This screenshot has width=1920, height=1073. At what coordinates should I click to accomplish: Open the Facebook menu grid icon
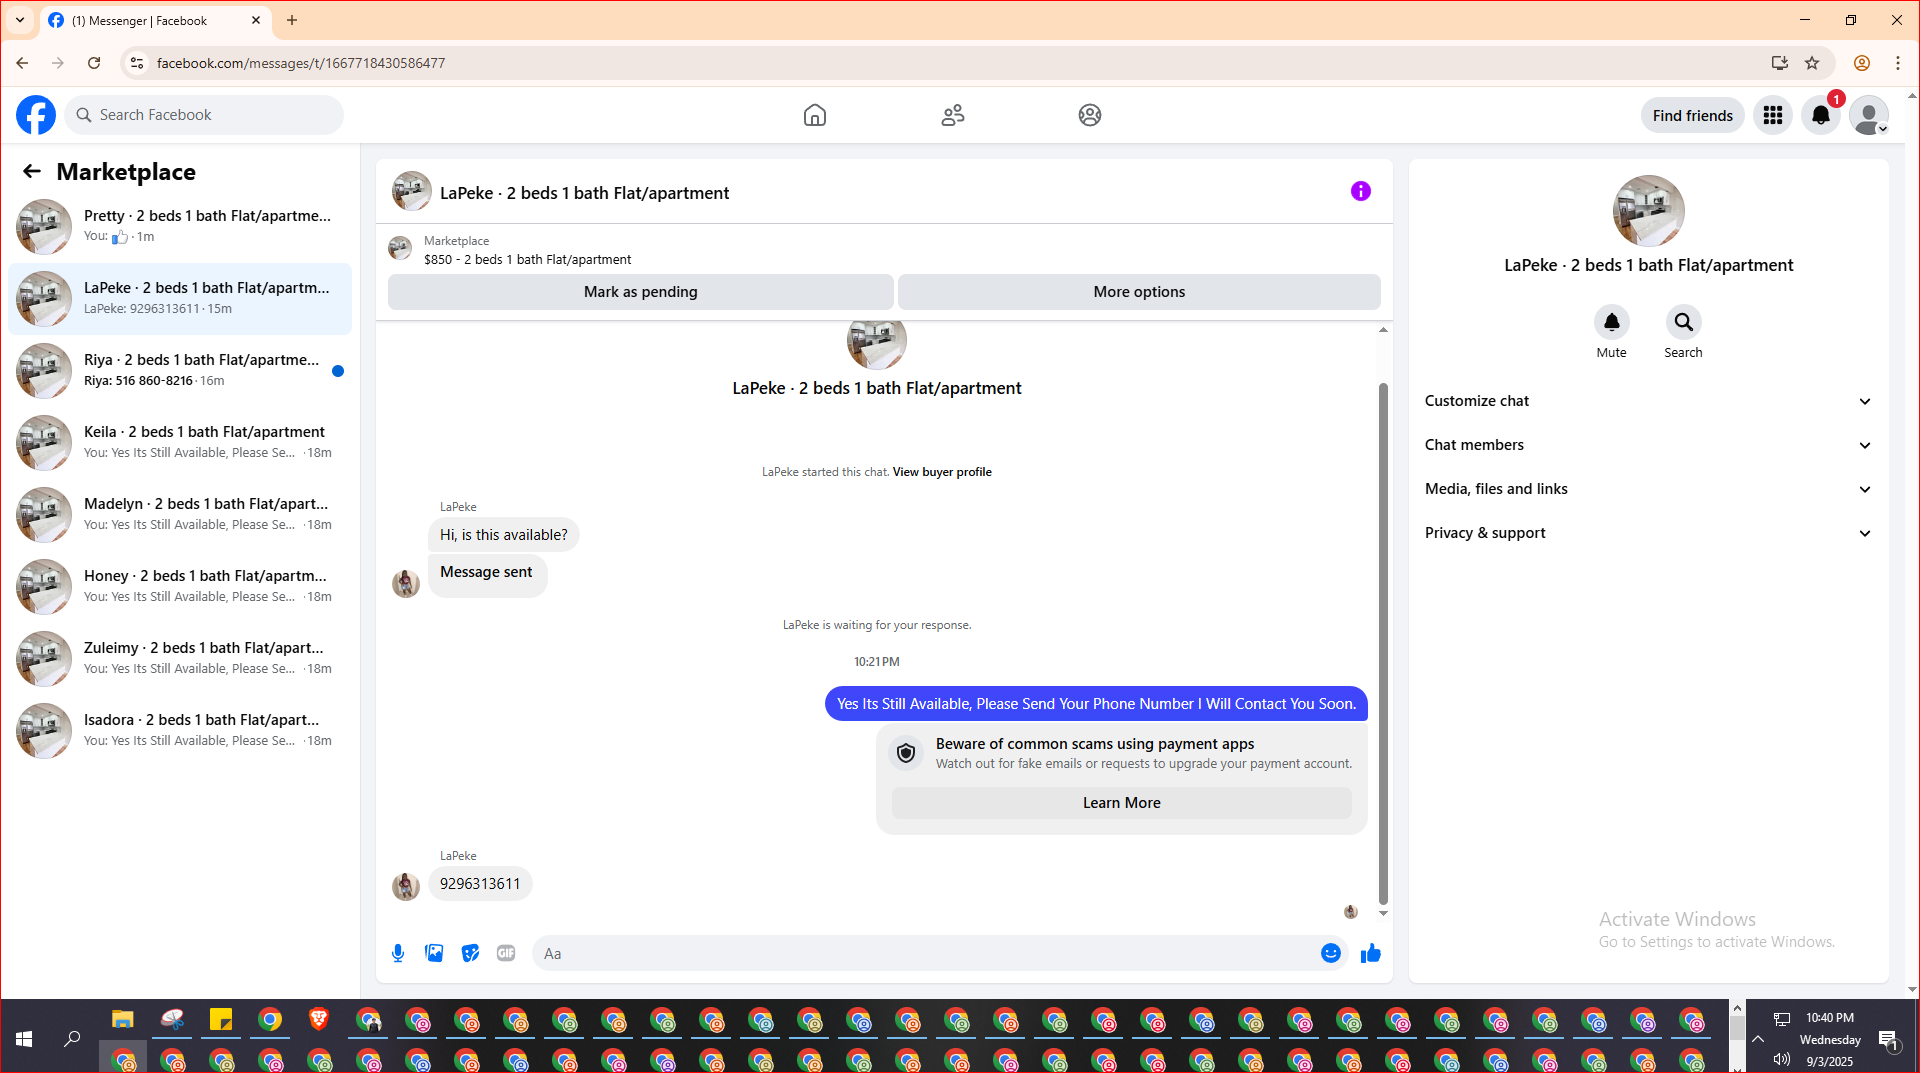(x=1773, y=115)
